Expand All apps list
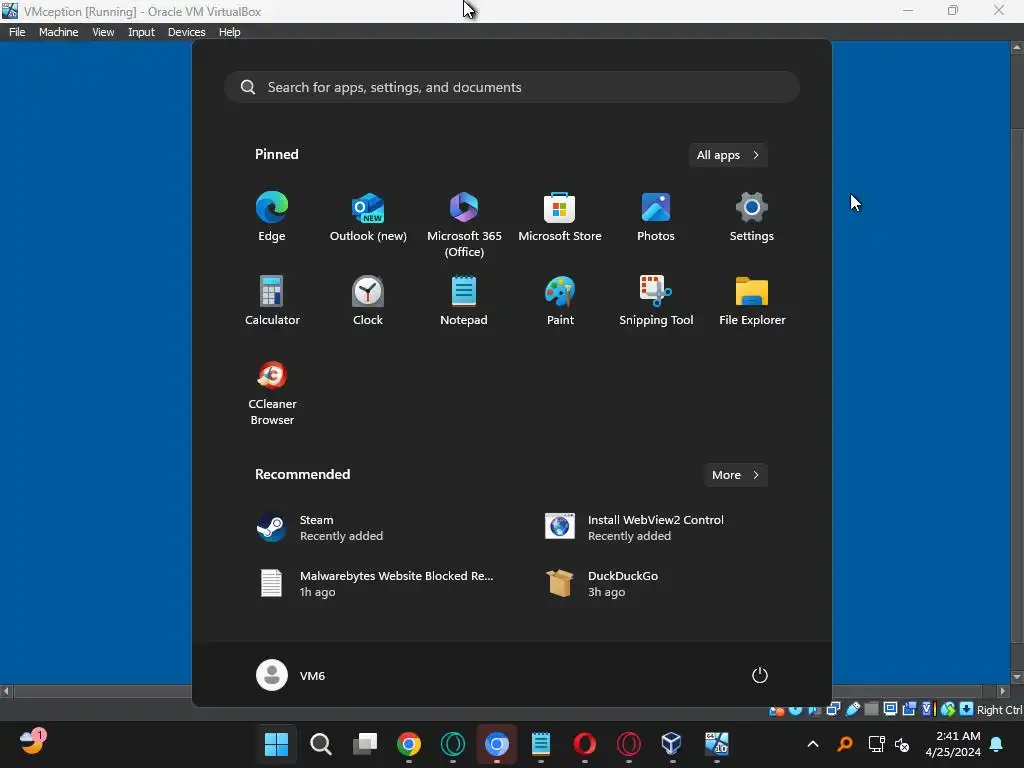 728,155
